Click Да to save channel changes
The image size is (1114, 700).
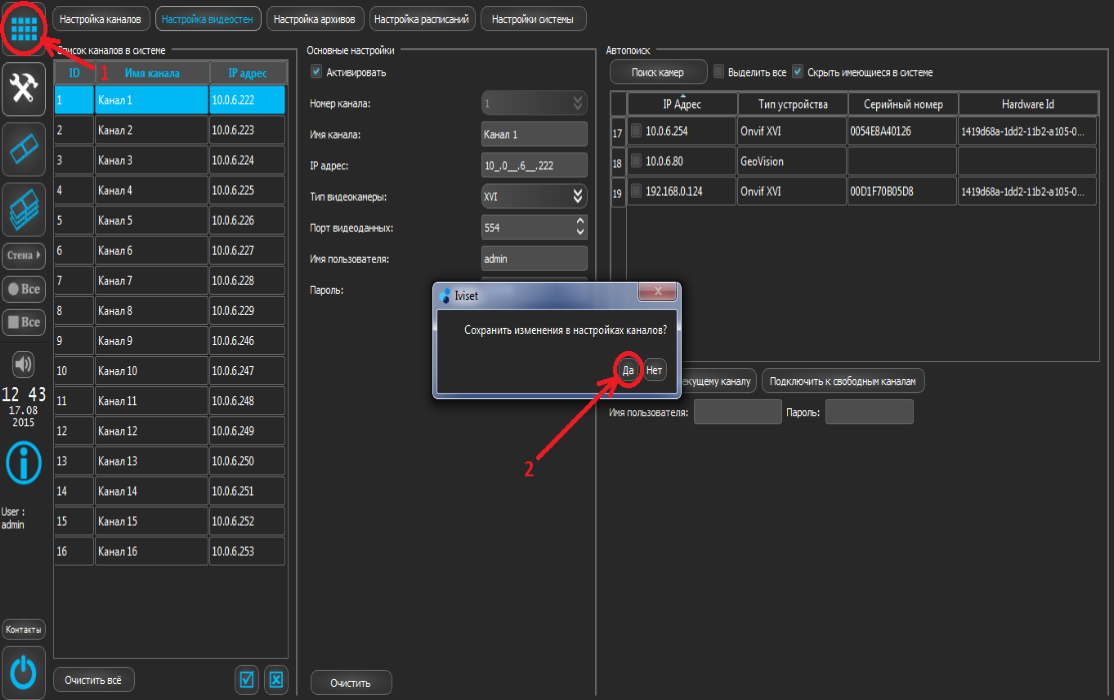coord(628,370)
